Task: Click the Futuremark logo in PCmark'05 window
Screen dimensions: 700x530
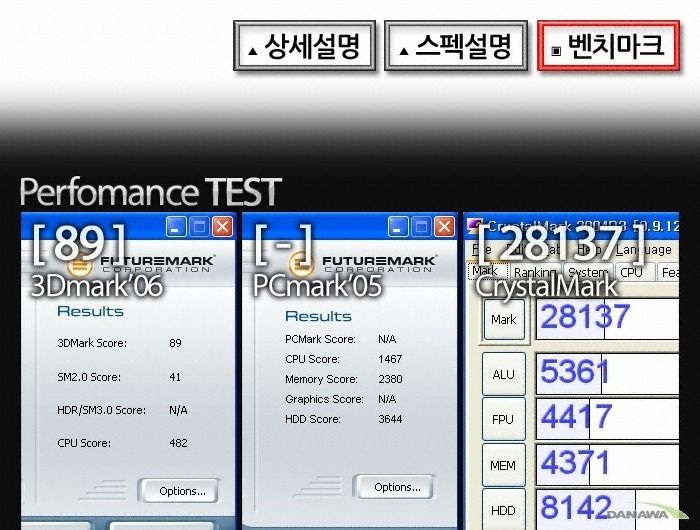Action: pos(362,263)
